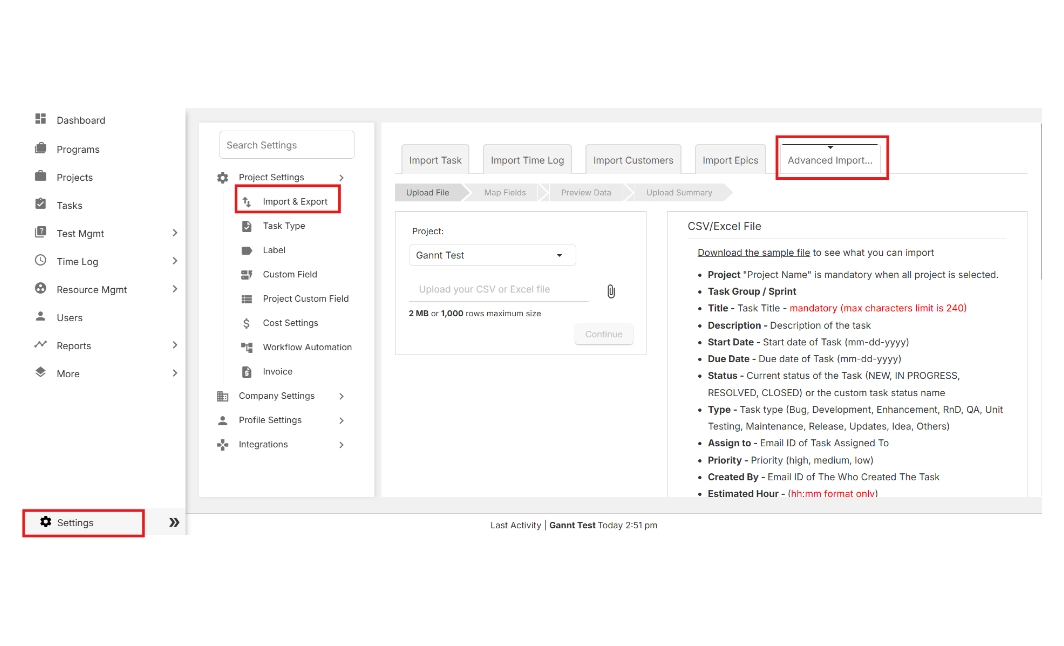Click the Download the sample file link
The image size is (1064, 646).
(x=753, y=253)
